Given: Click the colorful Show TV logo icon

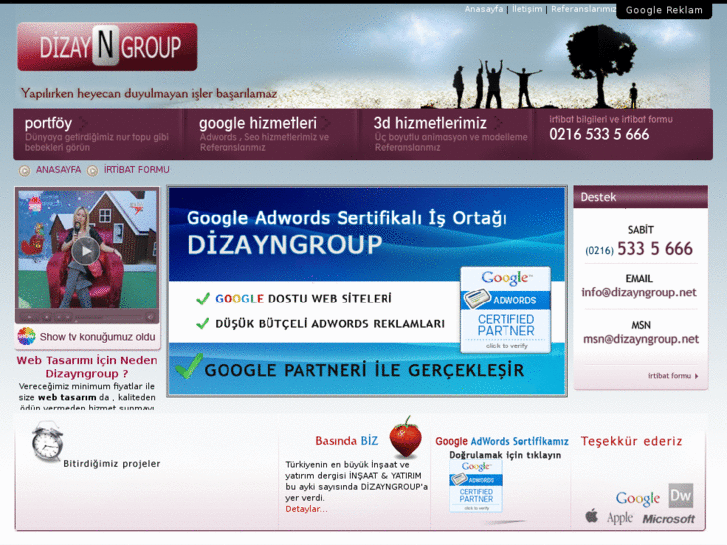Looking at the screenshot, I should click(26, 336).
